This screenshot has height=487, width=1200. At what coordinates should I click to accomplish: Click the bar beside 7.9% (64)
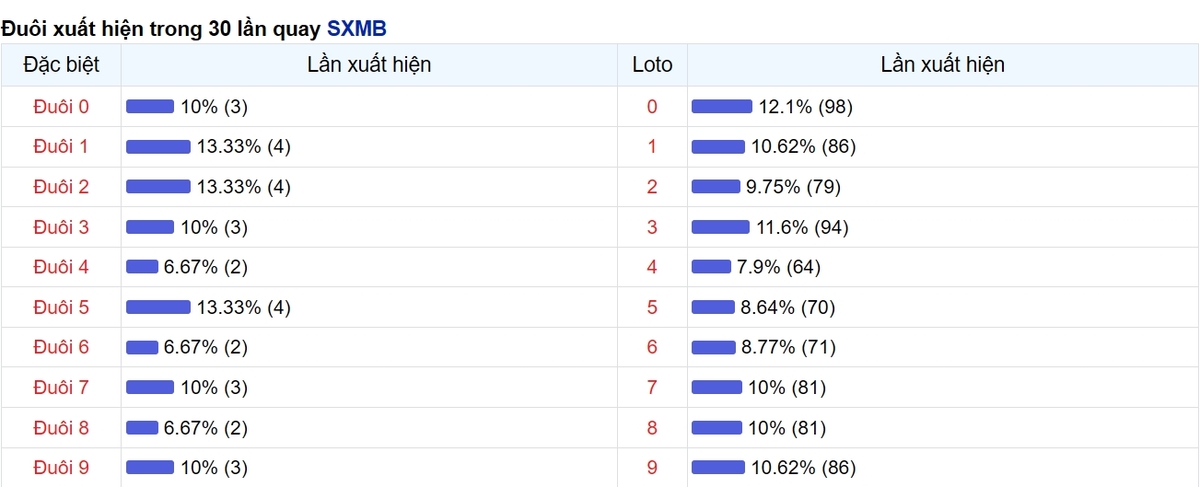coord(711,267)
